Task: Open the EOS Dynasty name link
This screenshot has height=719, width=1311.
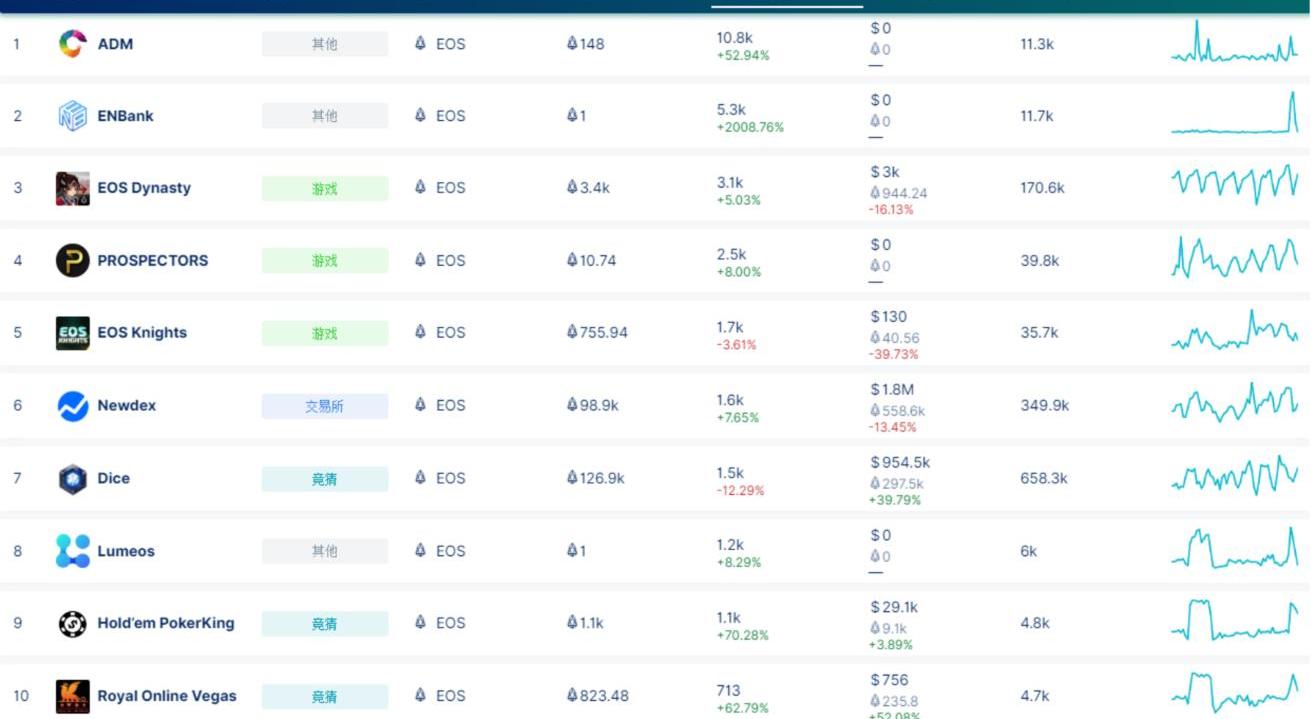Action: click(144, 188)
